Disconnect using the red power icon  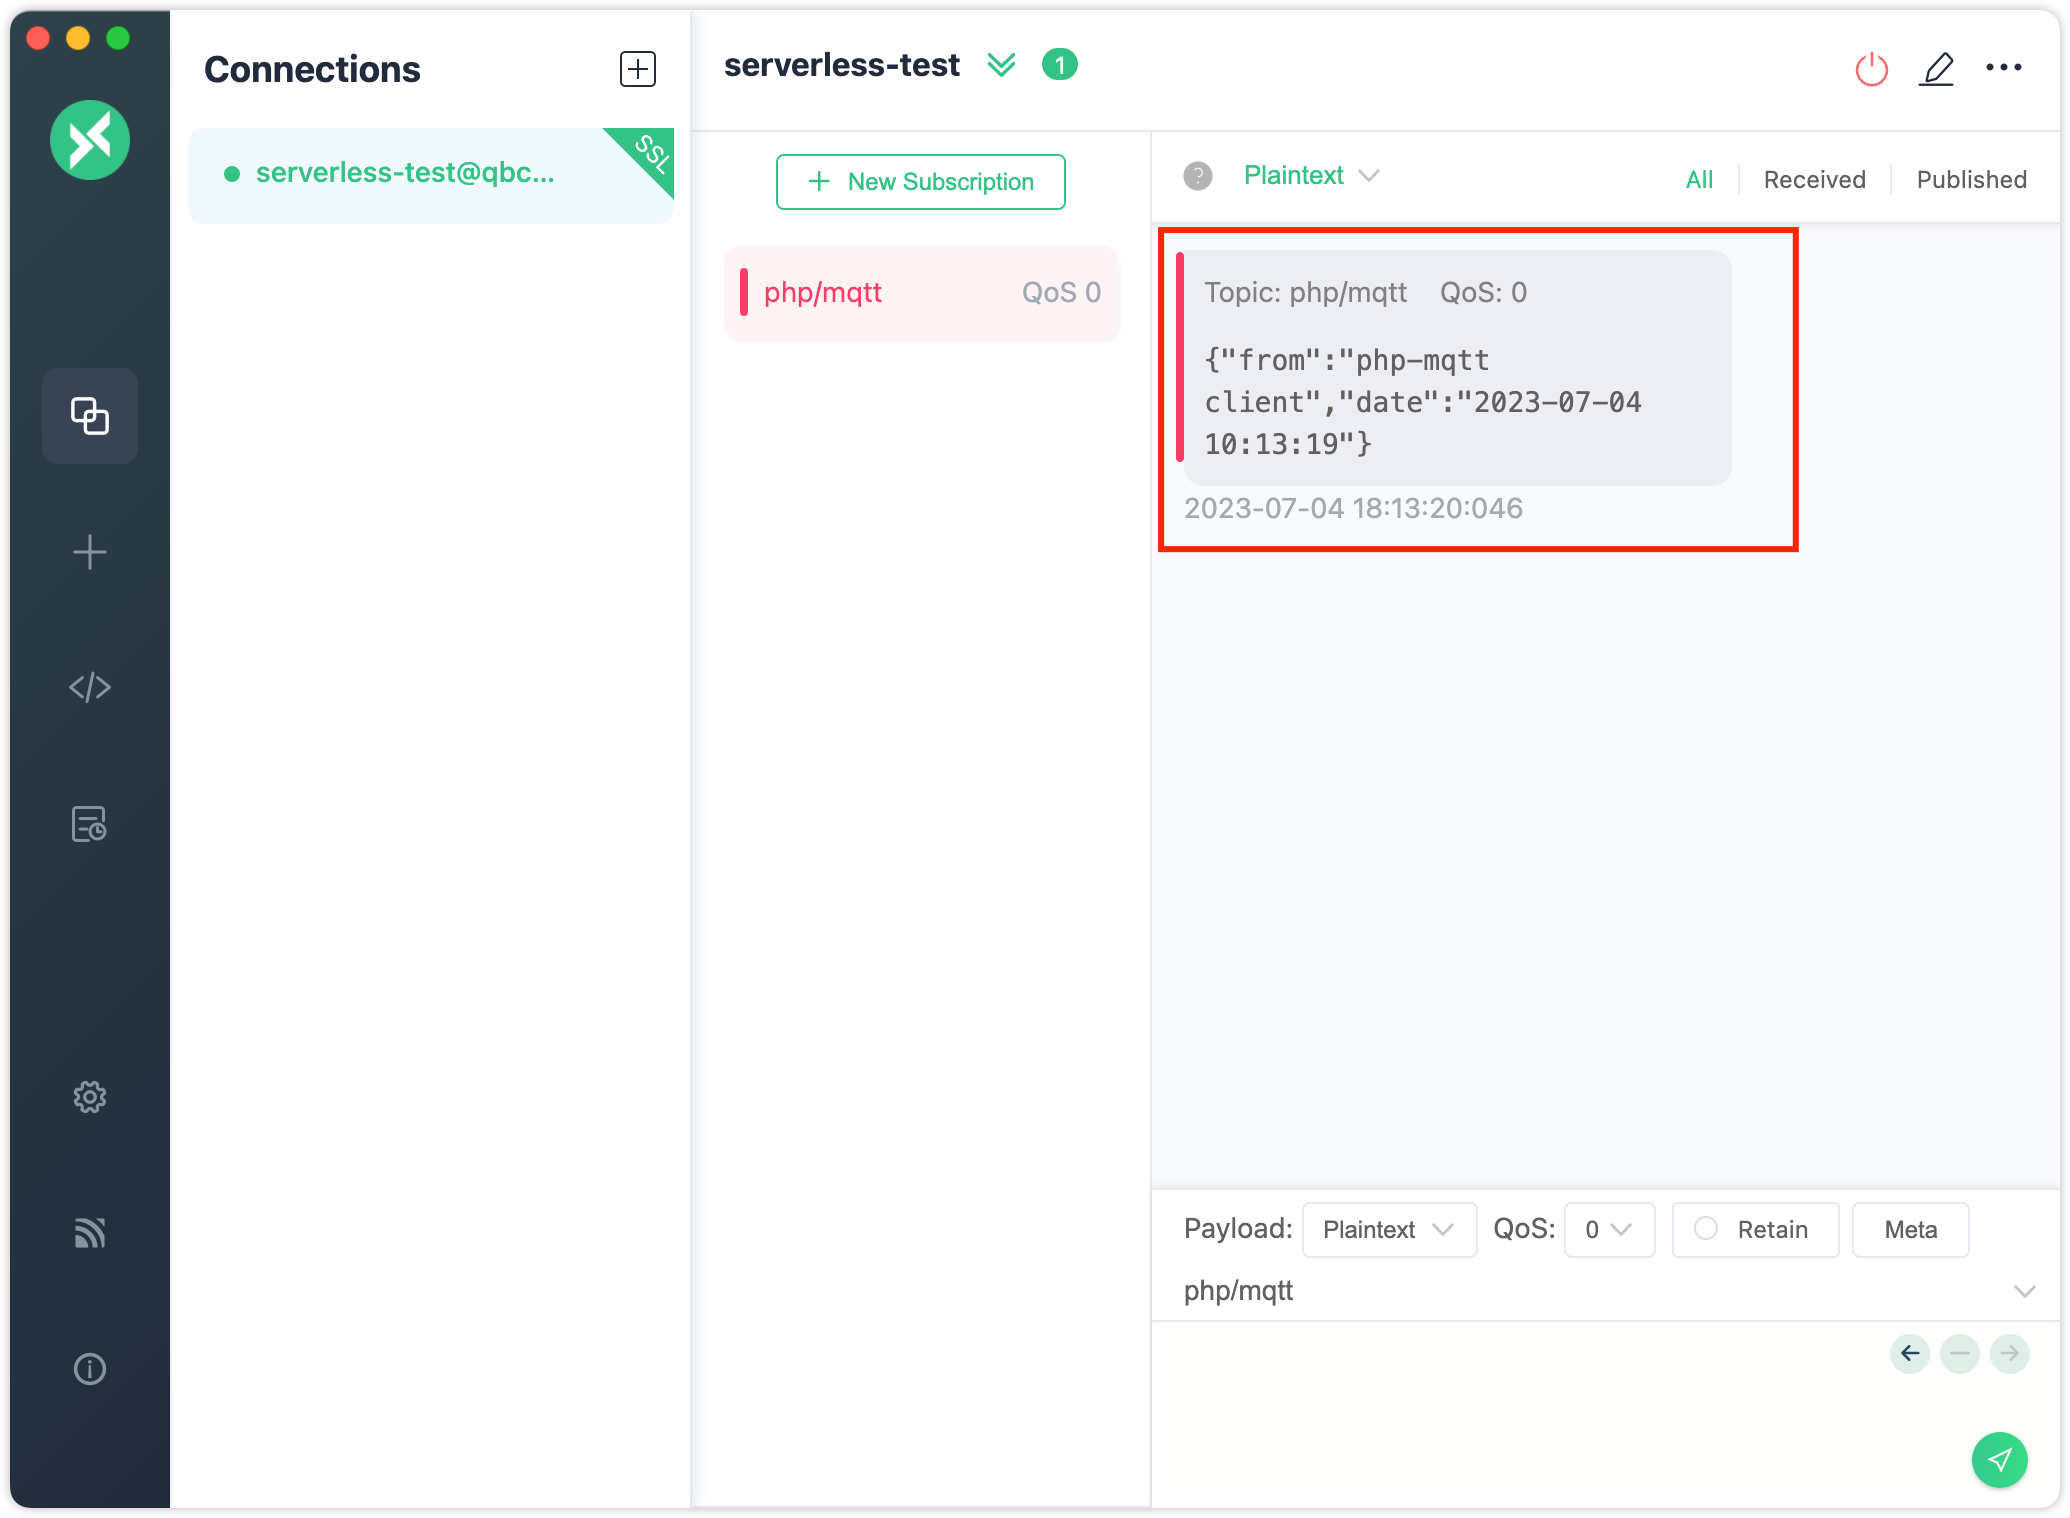click(x=1871, y=69)
